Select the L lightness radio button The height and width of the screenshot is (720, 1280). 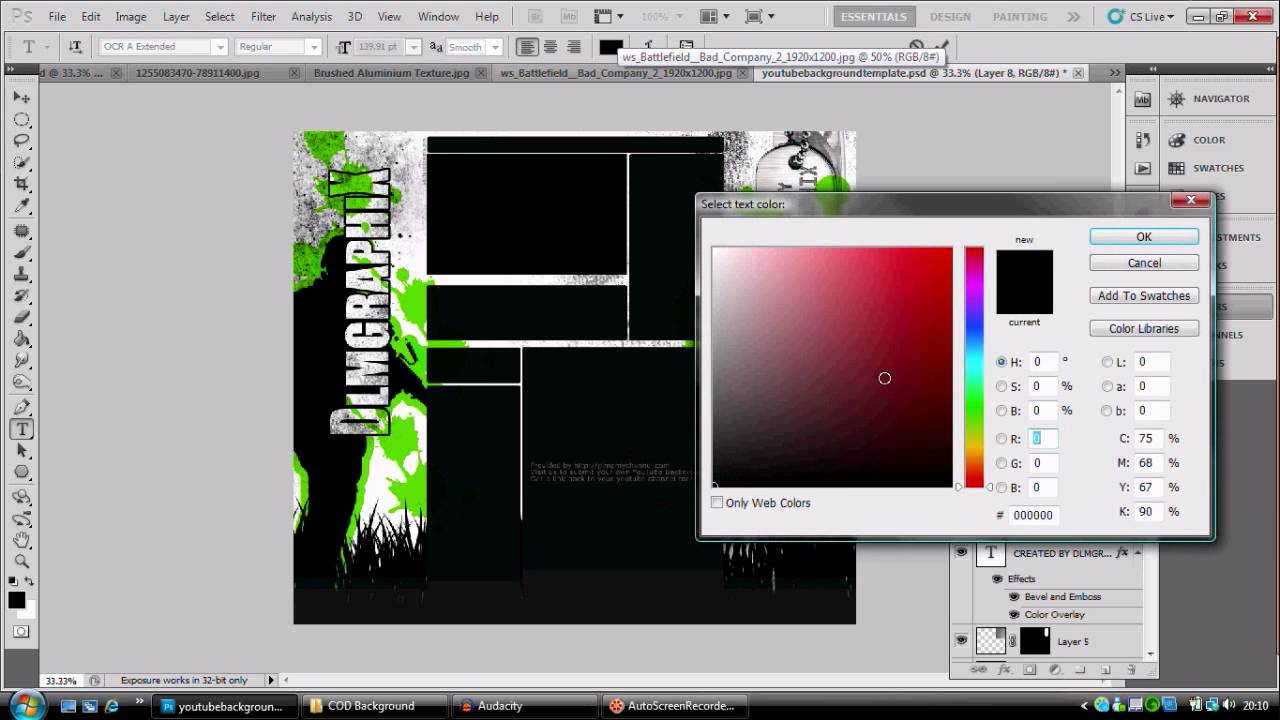(1107, 362)
